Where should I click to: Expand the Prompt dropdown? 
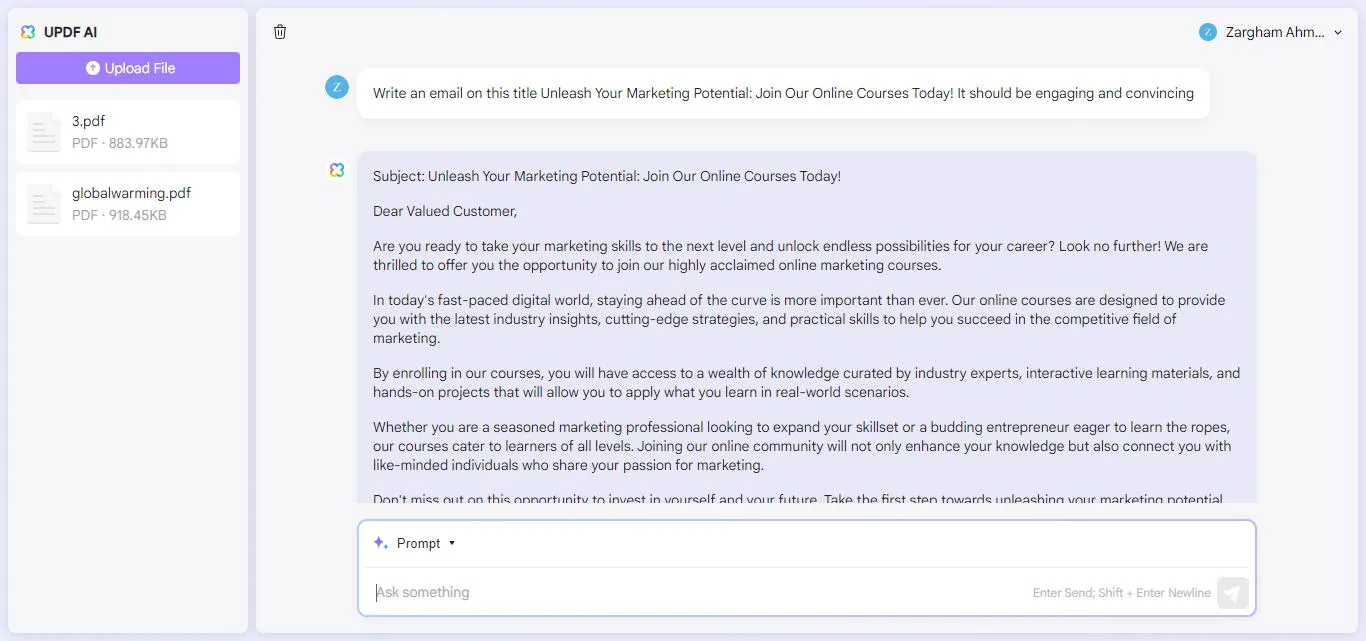[x=451, y=543]
